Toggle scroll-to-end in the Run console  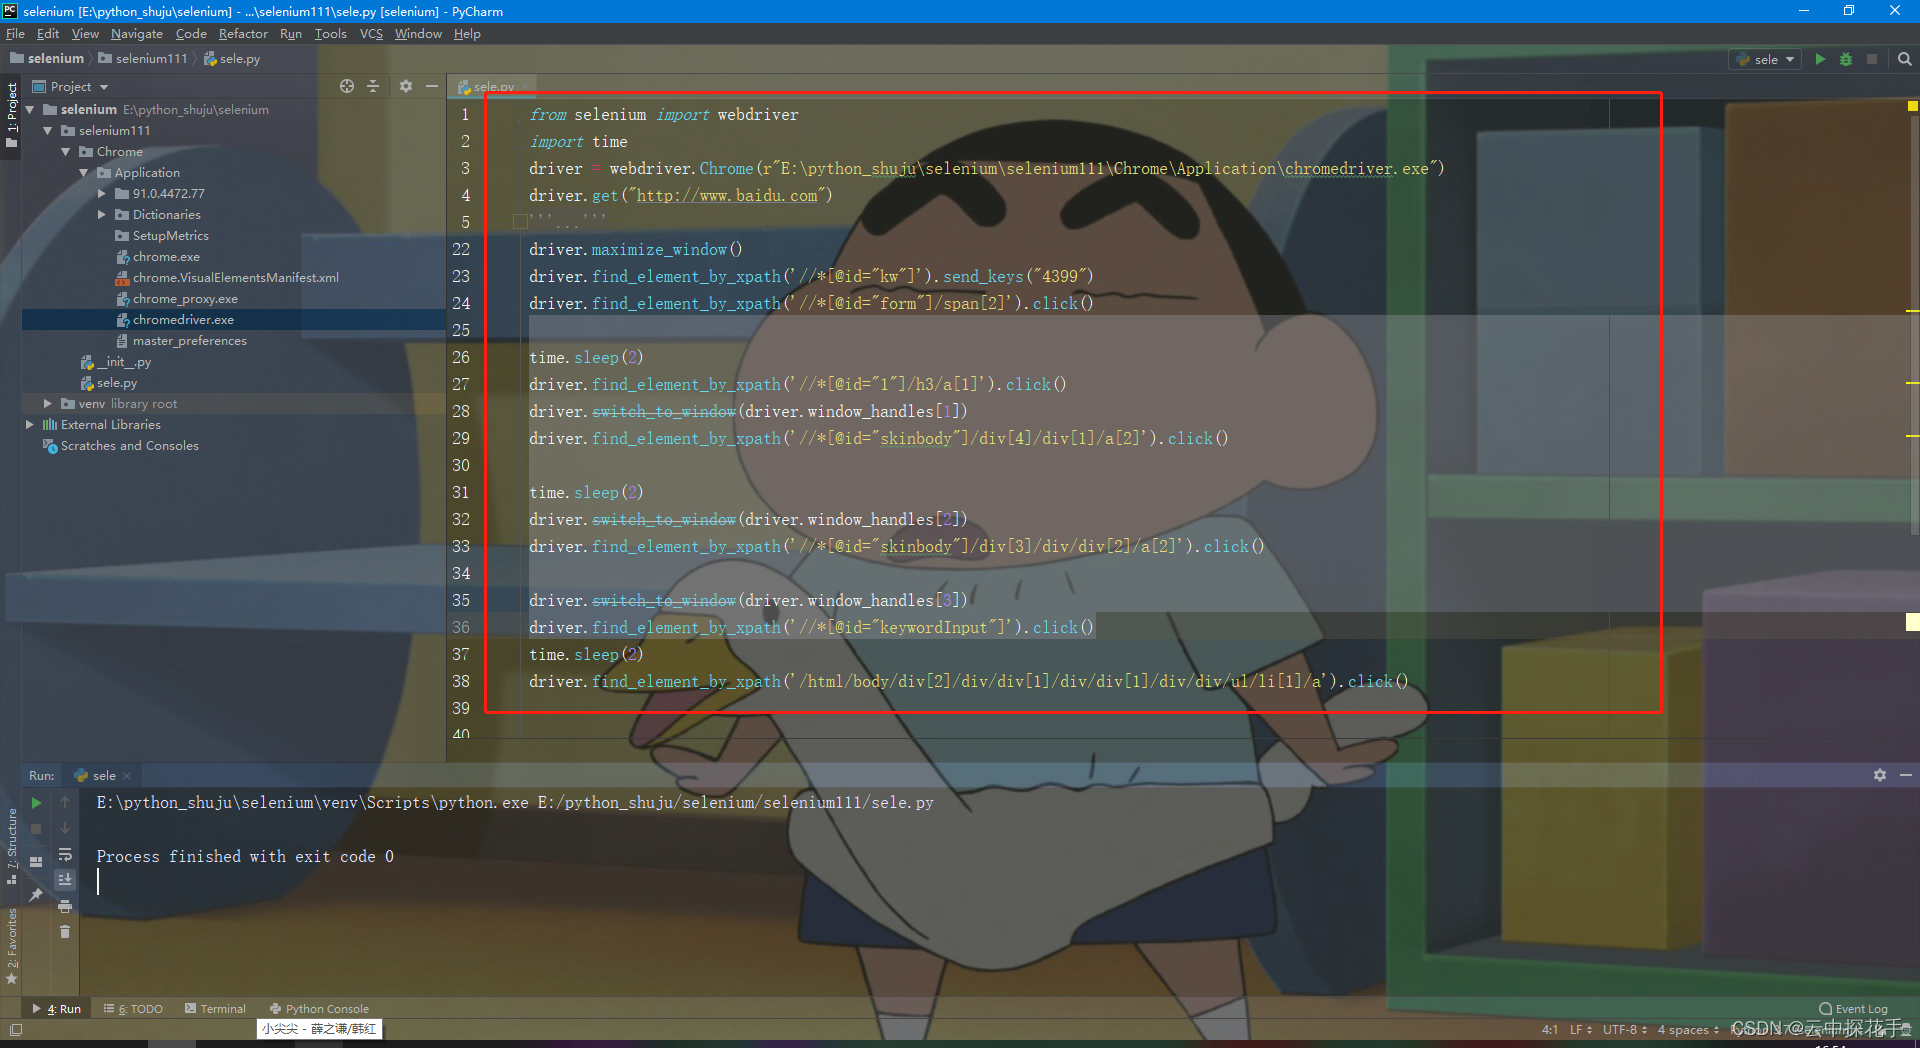click(65, 880)
